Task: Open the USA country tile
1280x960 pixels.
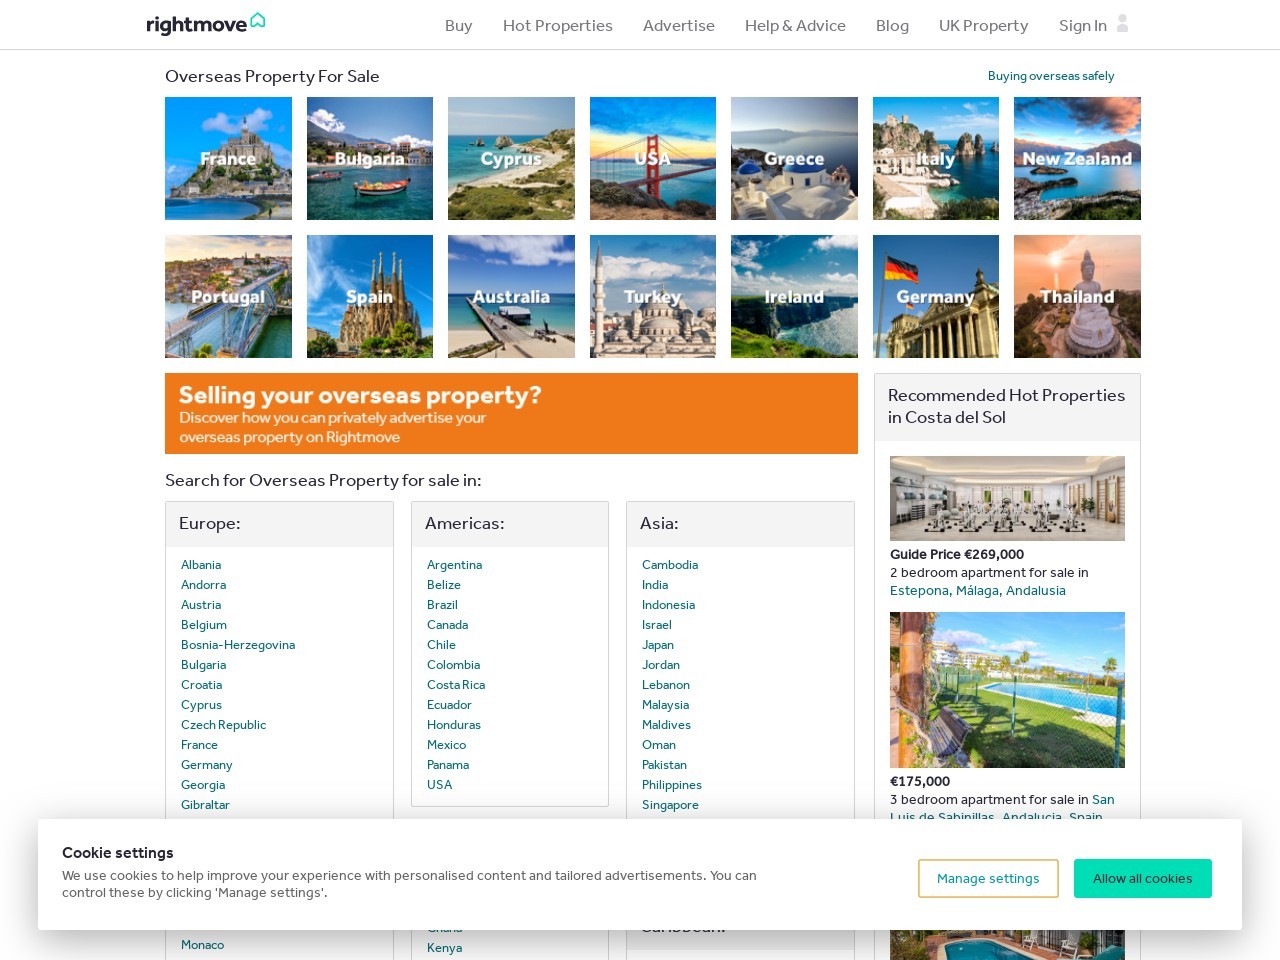Action: [652, 158]
